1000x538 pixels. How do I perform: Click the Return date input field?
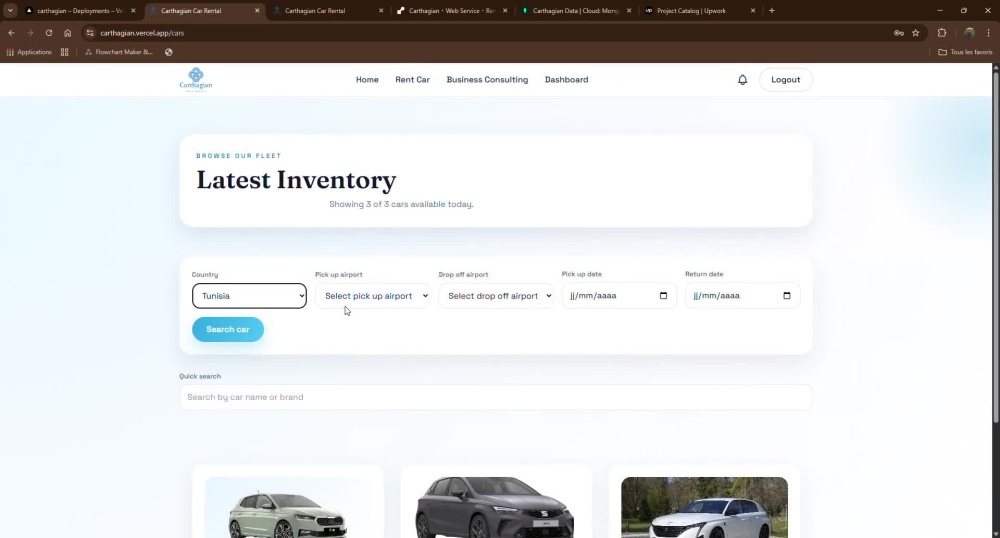tap(742, 296)
